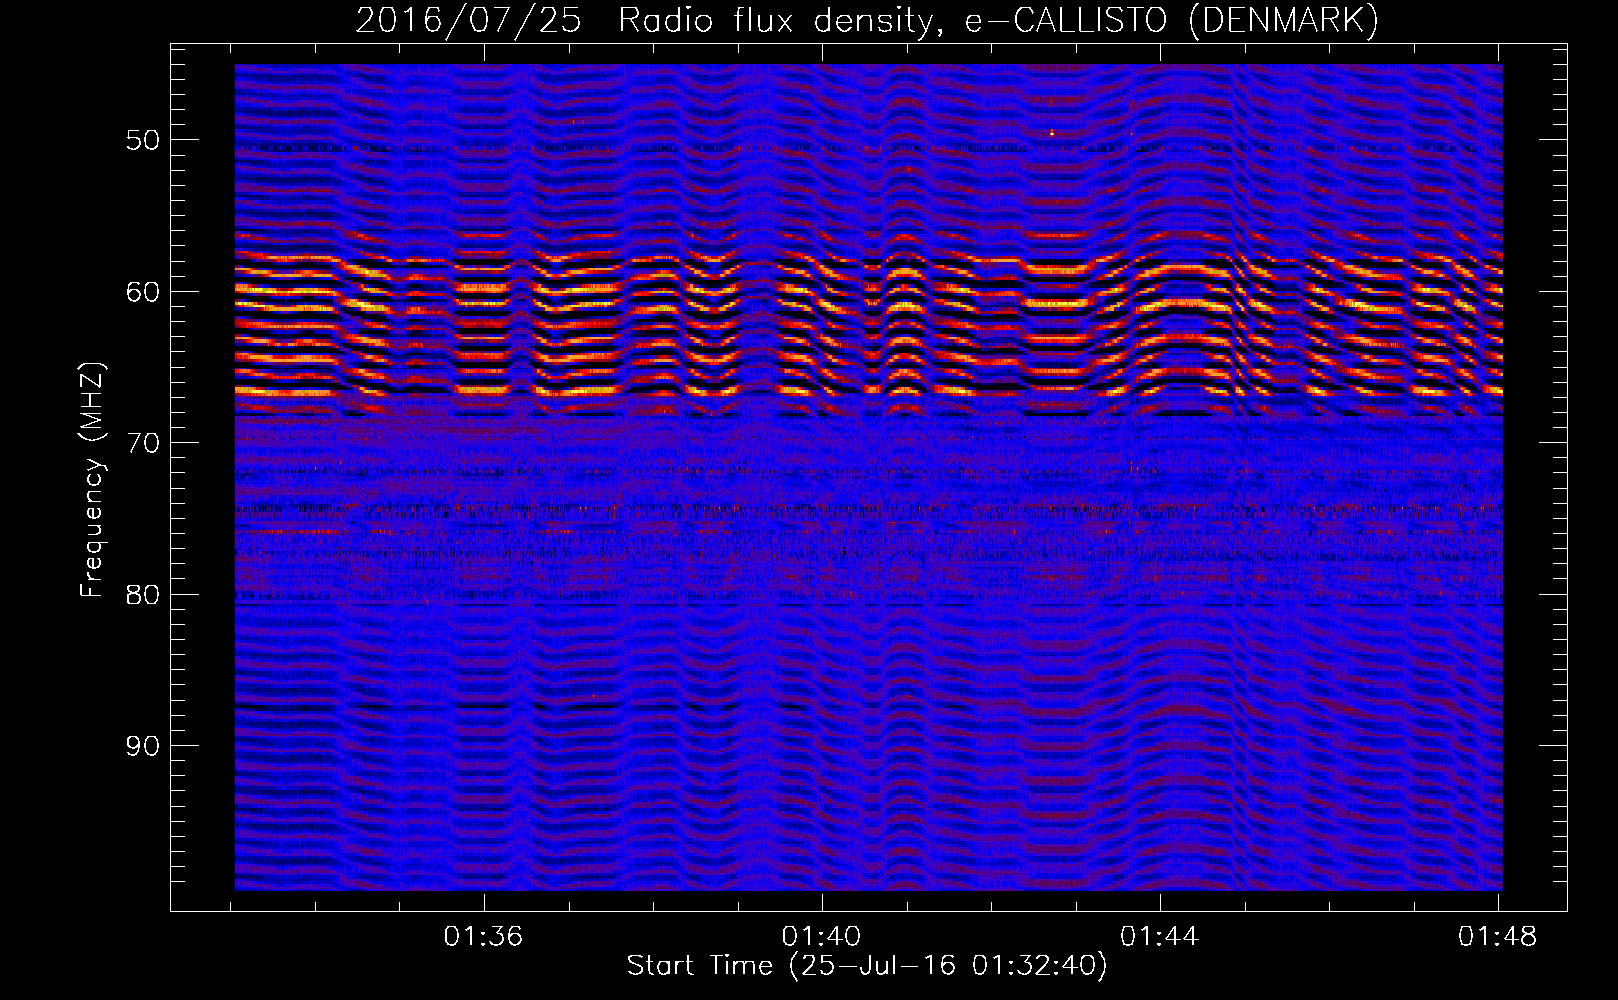1618x1000 pixels.
Task: Click the 70 frequency tick label
Action: click(x=143, y=443)
